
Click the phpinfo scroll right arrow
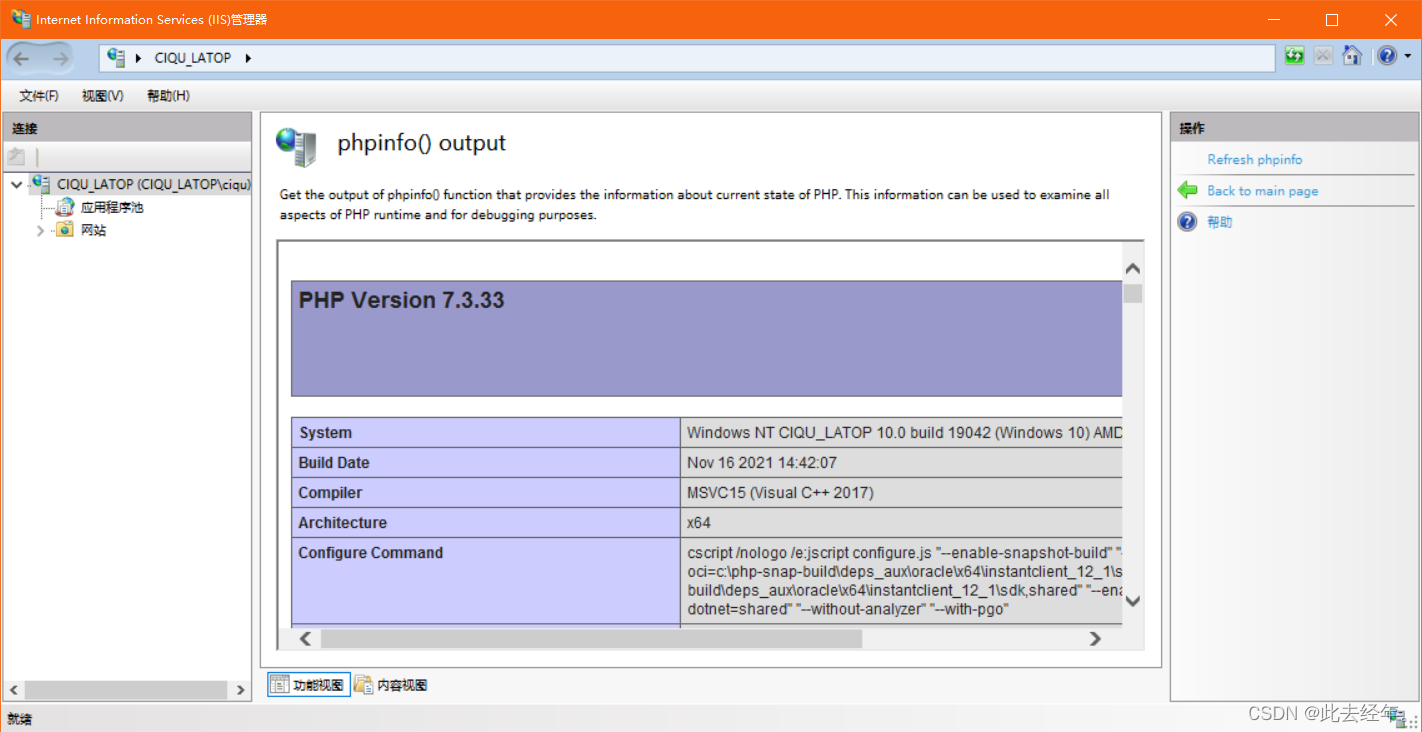point(1095,638)
